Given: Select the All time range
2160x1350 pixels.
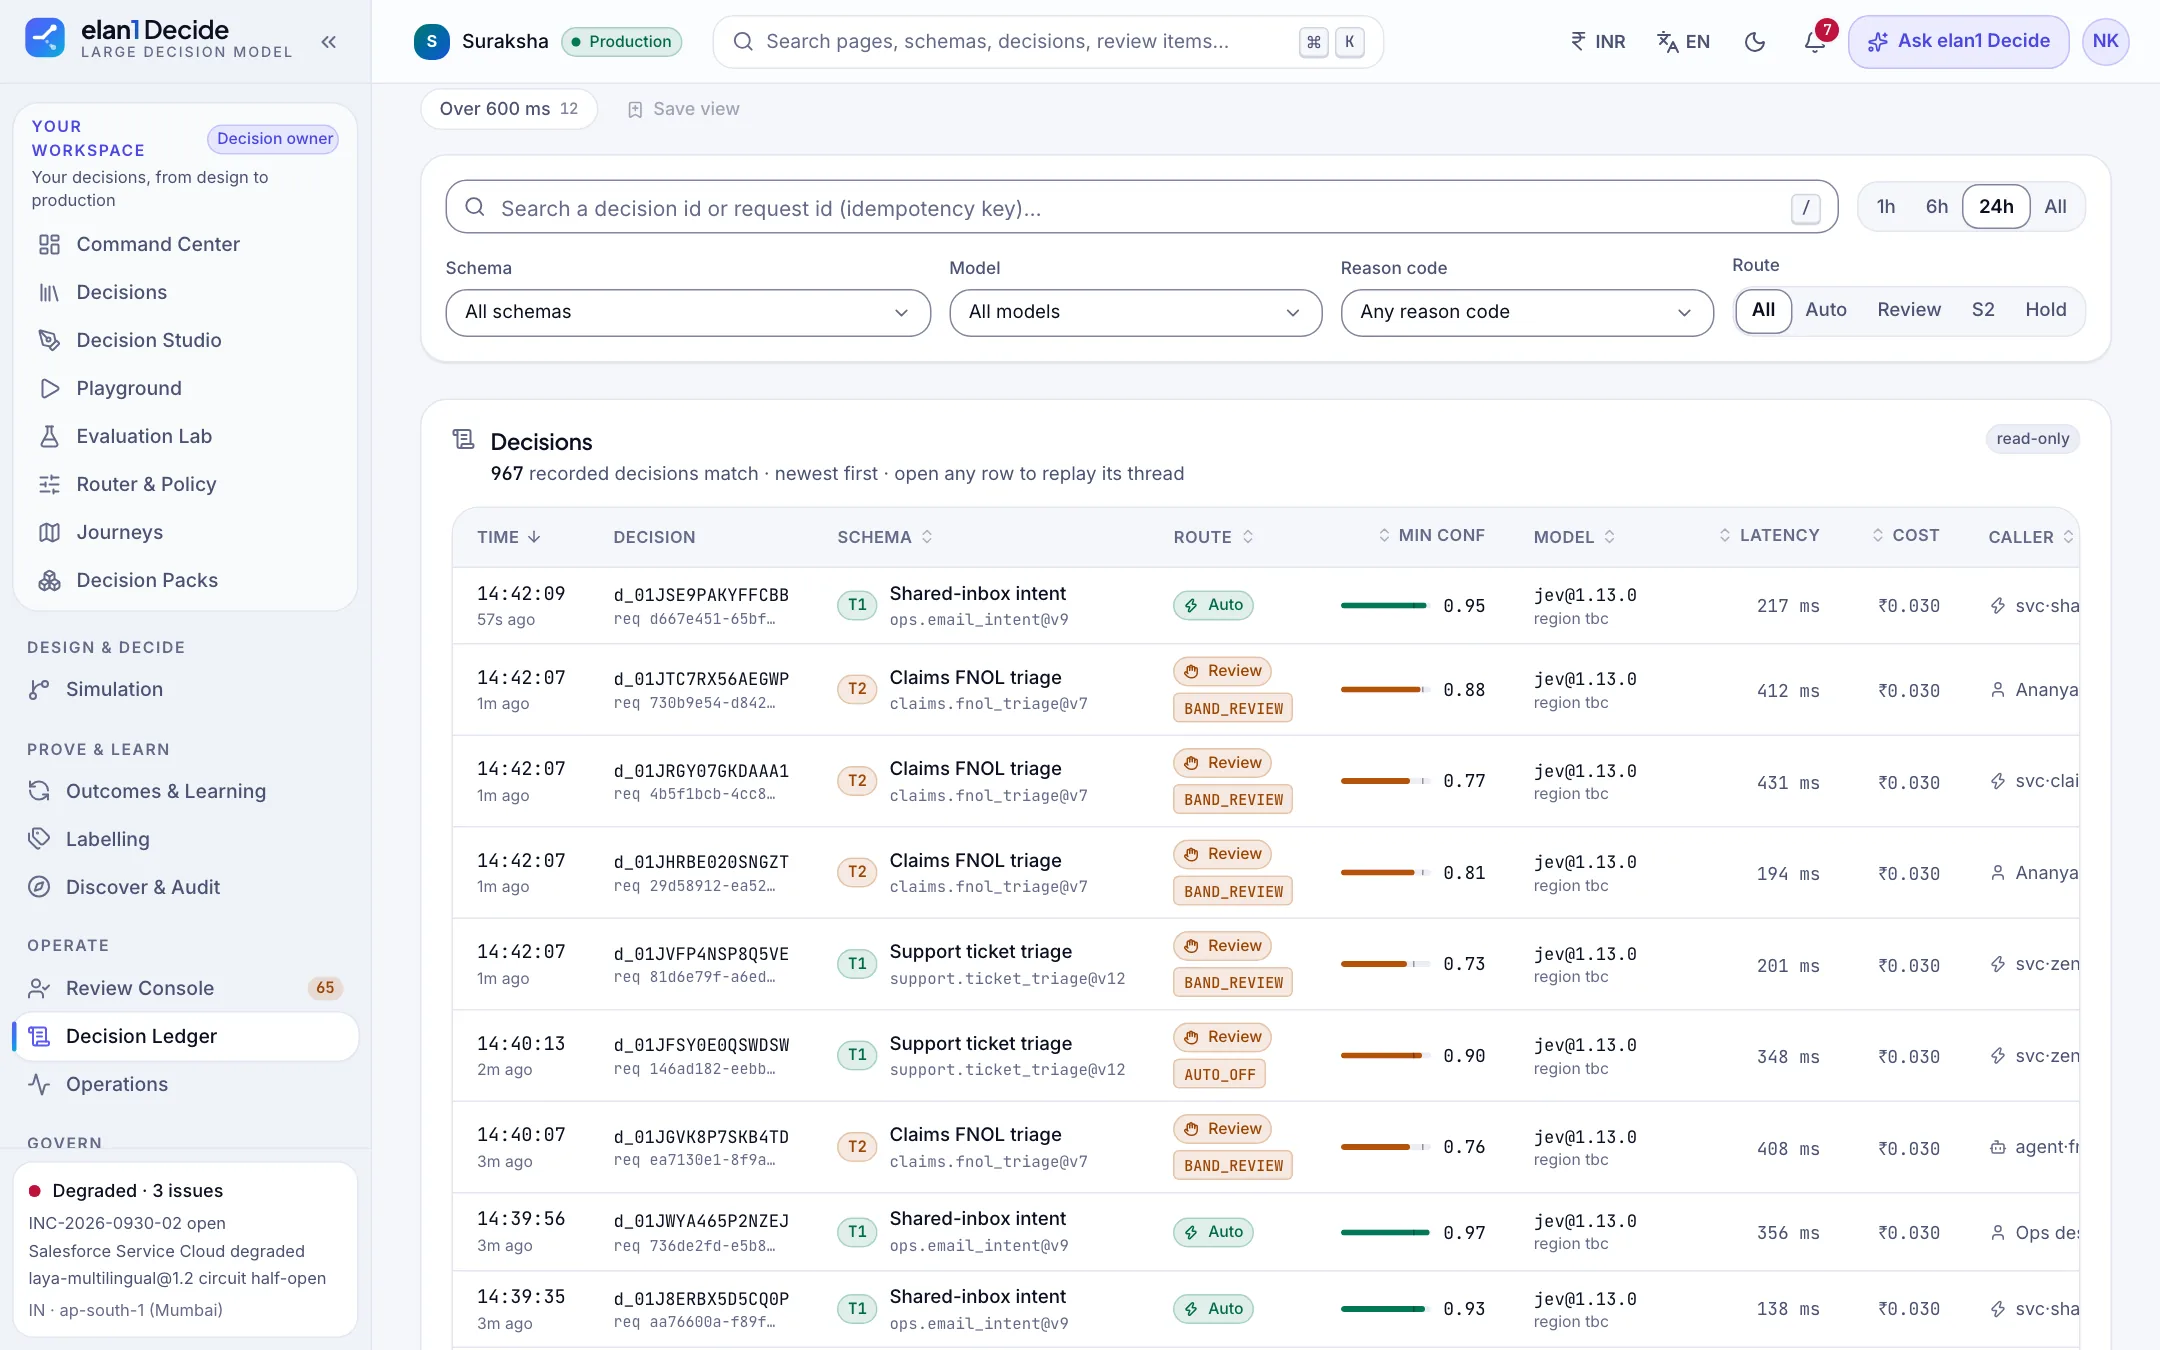Looking at the screenshot, I should click(2055, 207).
